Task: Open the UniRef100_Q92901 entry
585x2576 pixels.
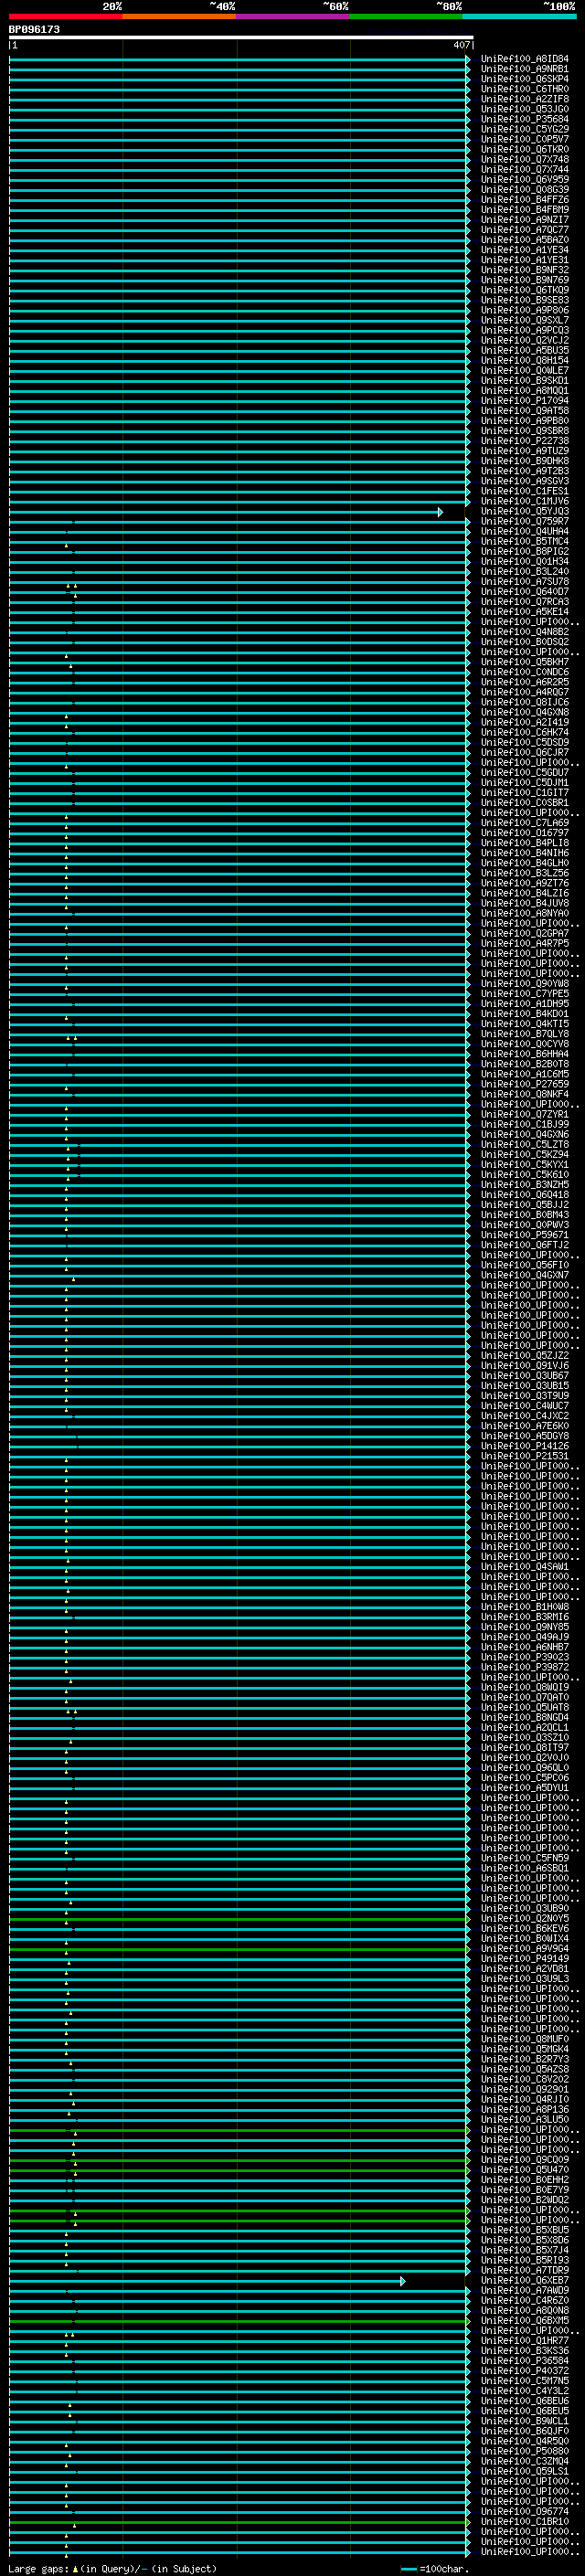Action: point(525,2089)
